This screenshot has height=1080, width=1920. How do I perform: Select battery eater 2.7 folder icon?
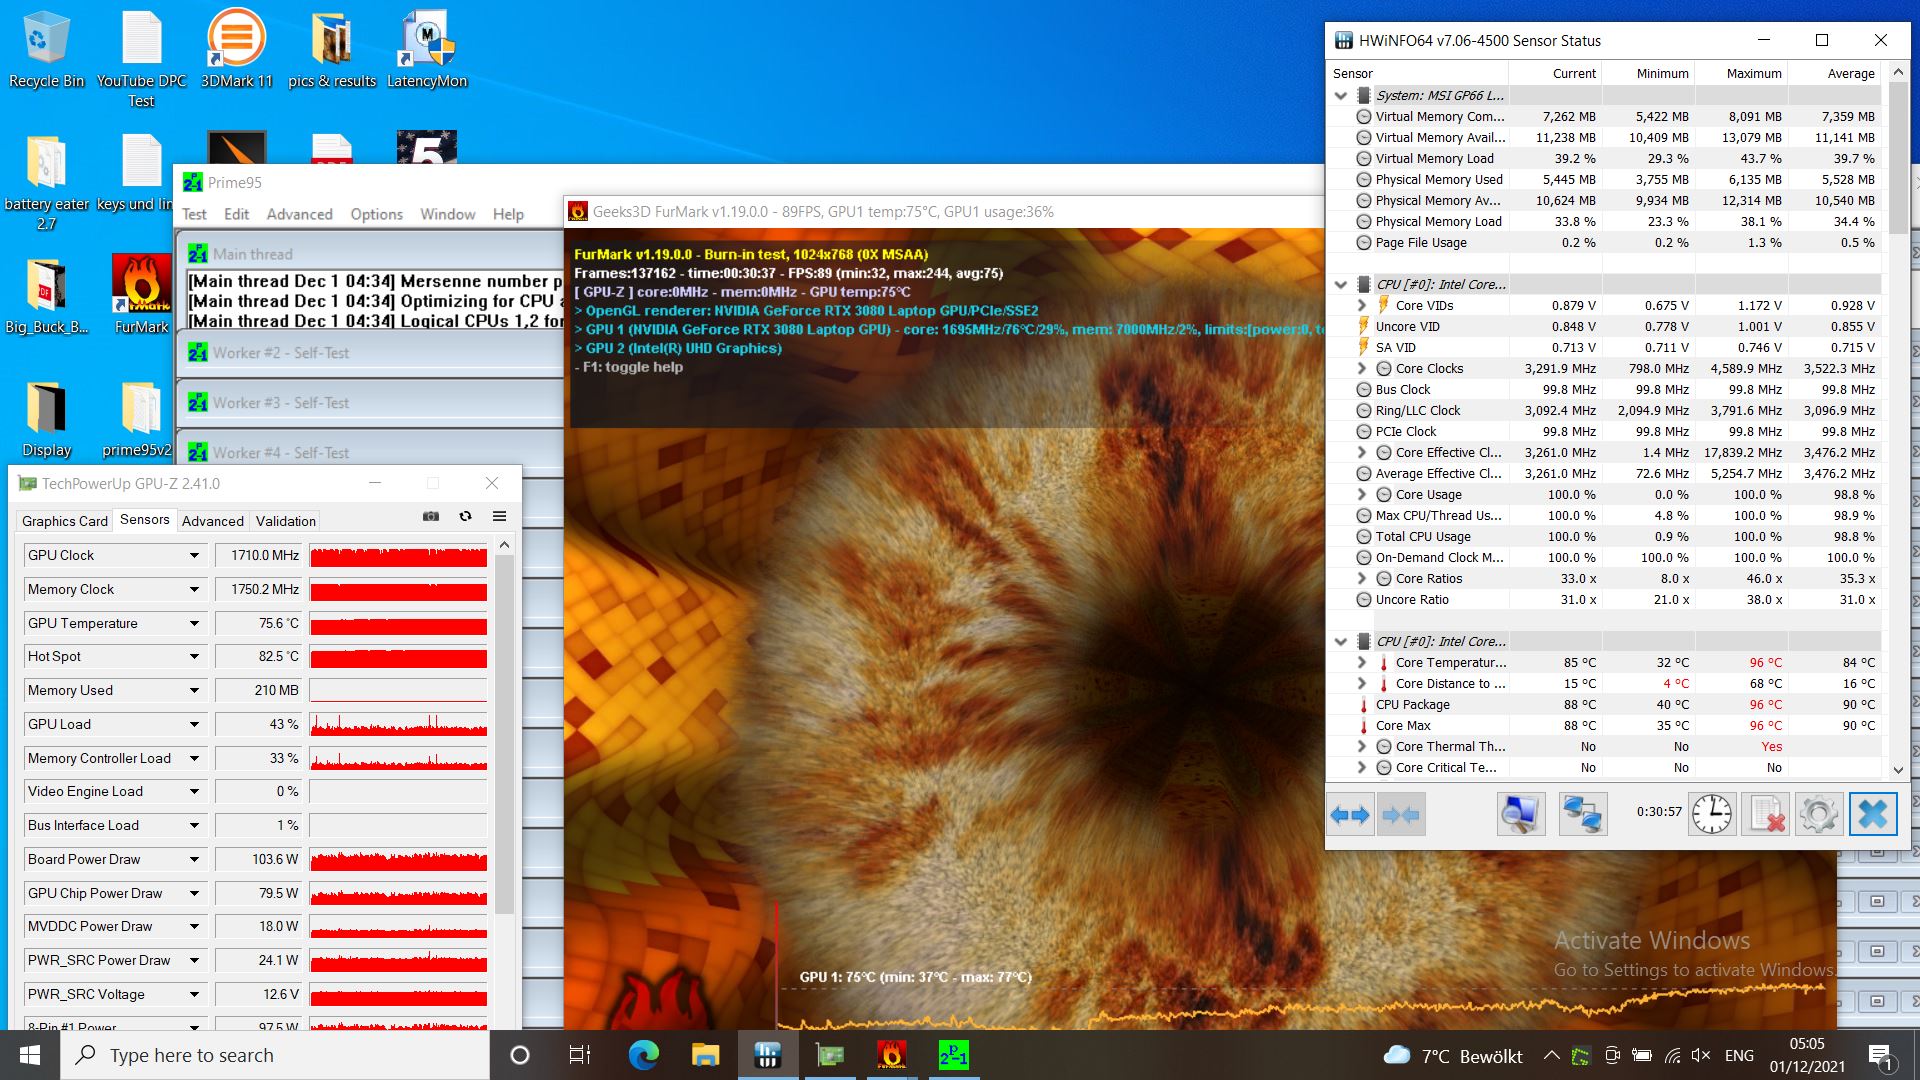46,182
